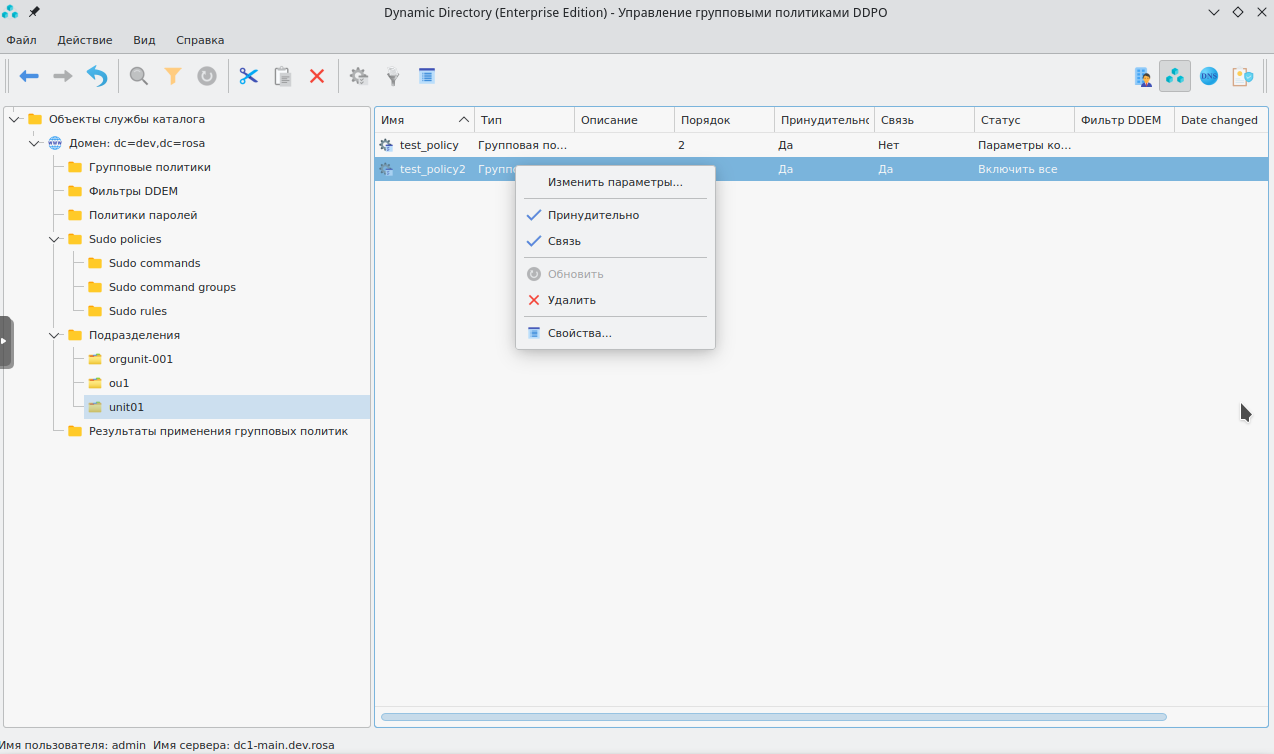
Task: Click the scissors cut icon
Action: (249, 76)
